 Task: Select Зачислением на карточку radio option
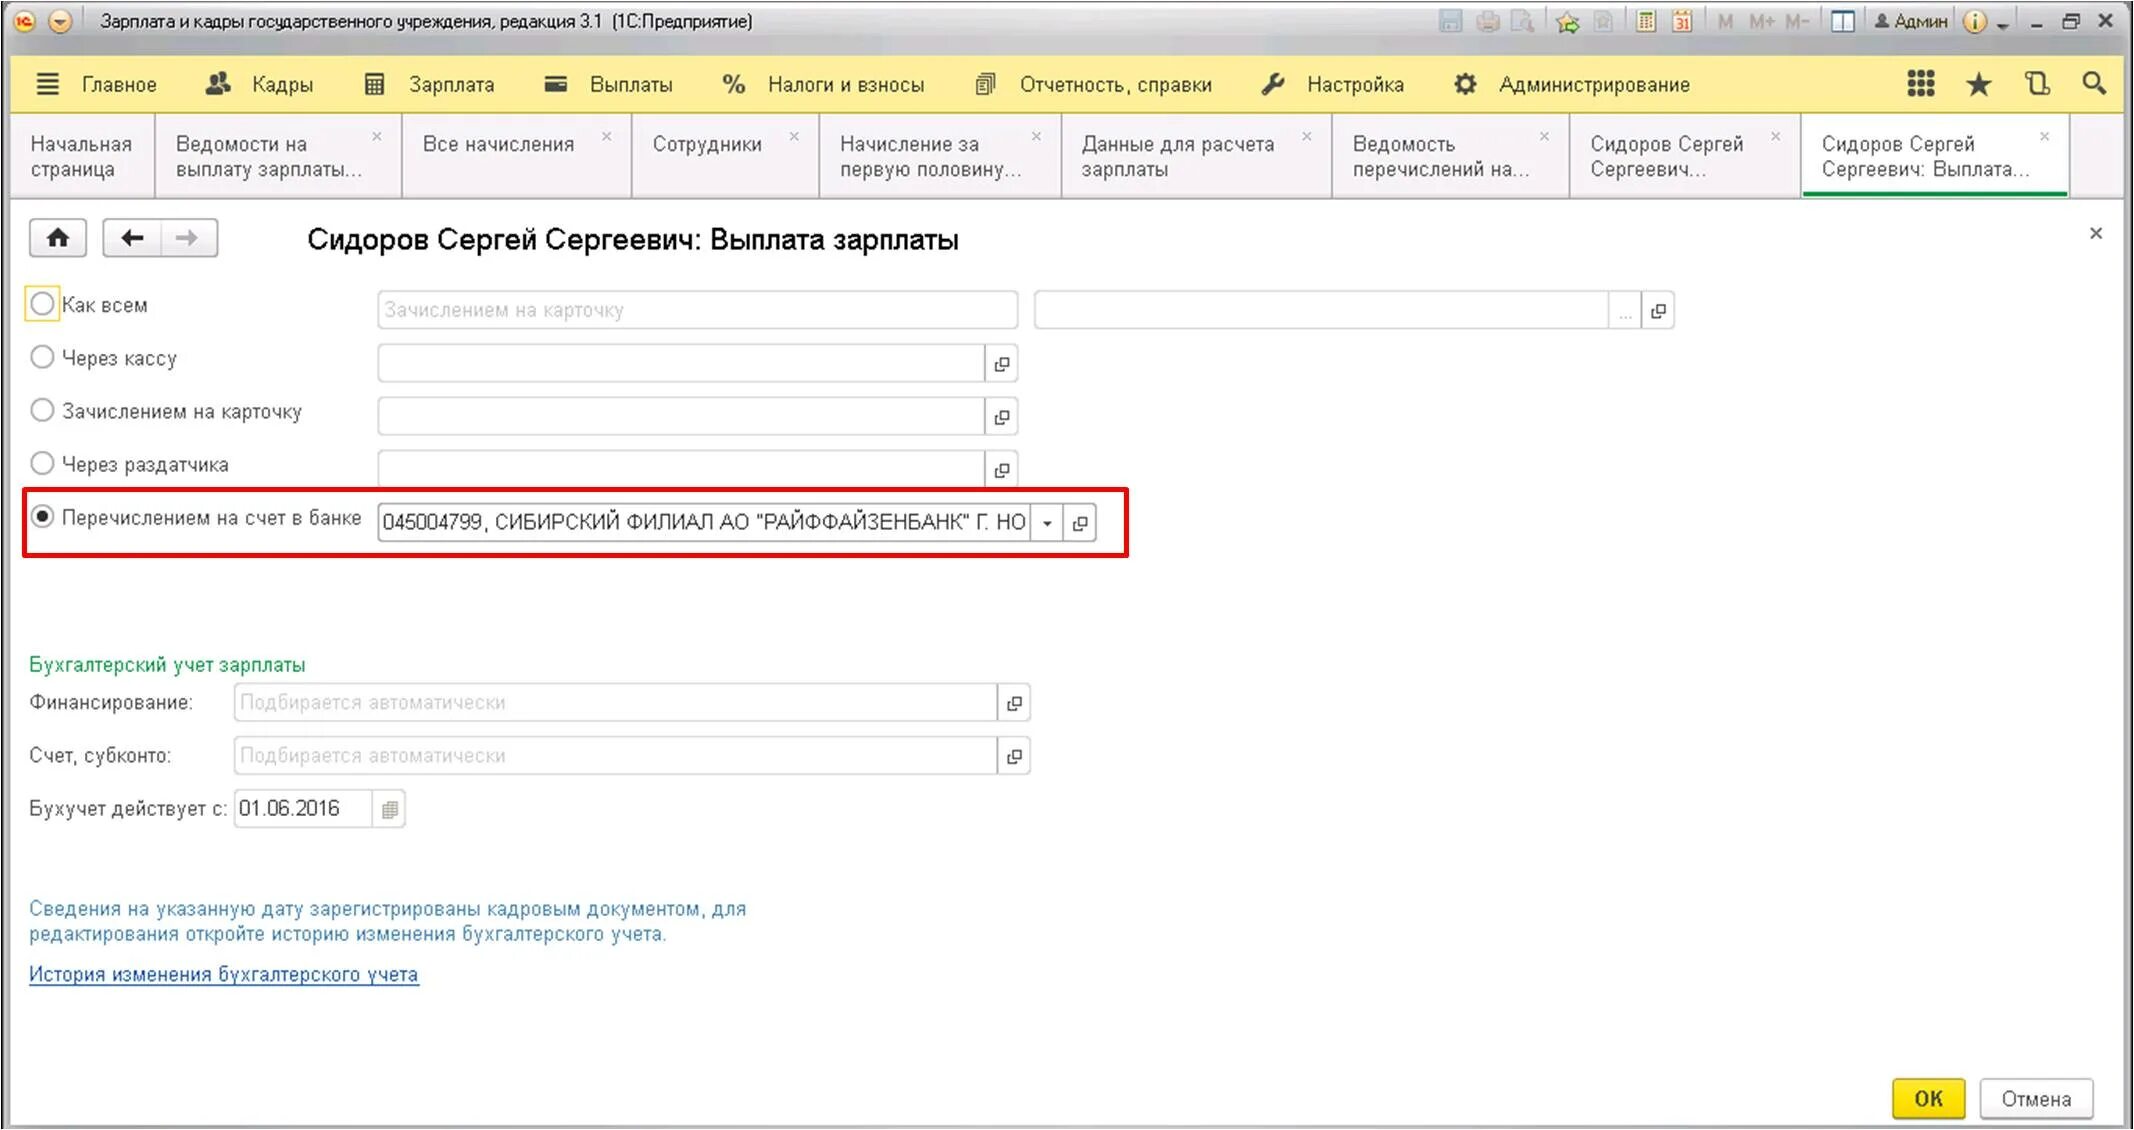click(x=42, y=410)
